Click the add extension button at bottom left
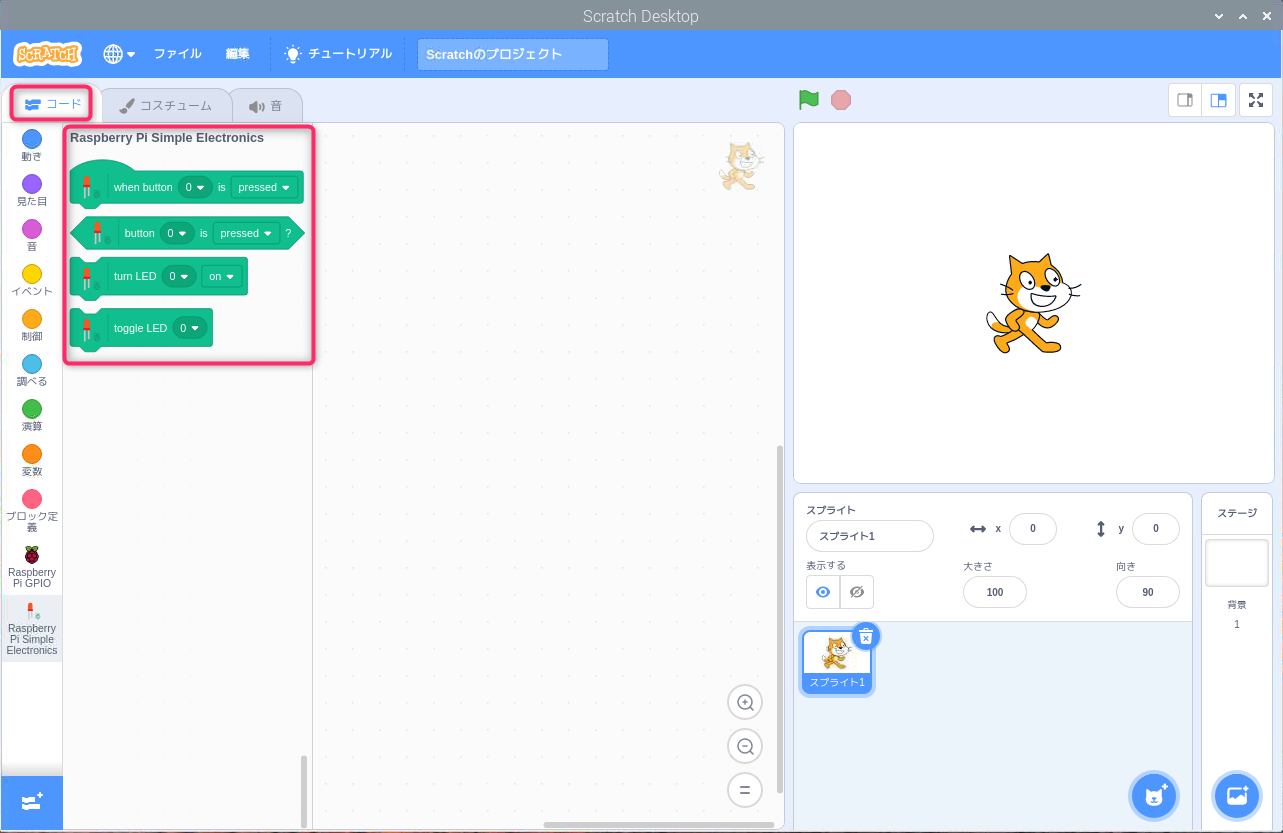1283x833 pixels. coord(31,802)
